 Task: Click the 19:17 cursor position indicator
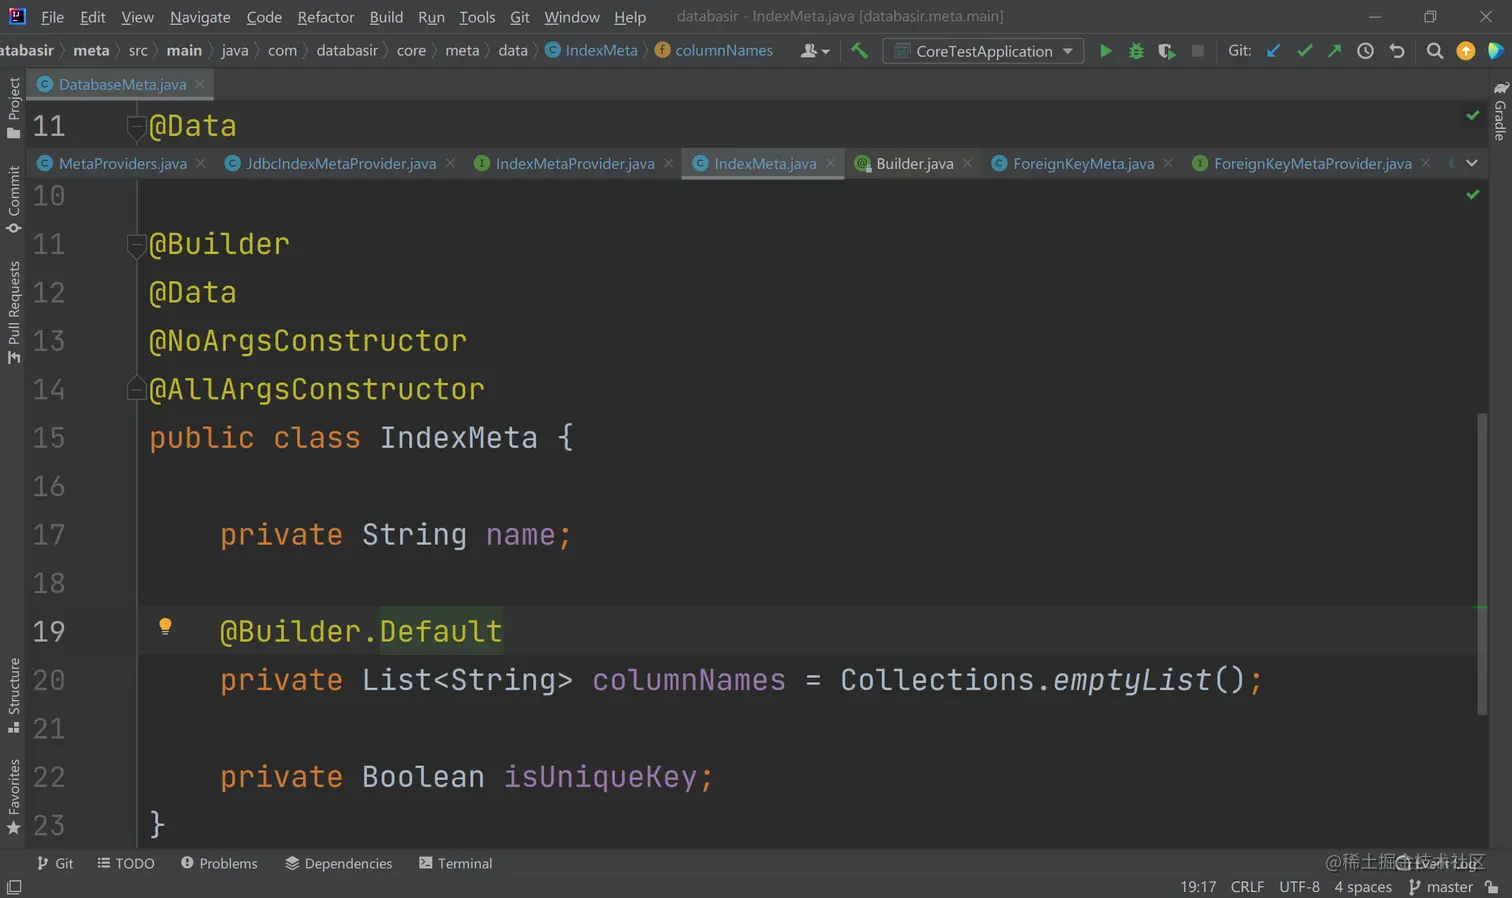coord(1198,887)
